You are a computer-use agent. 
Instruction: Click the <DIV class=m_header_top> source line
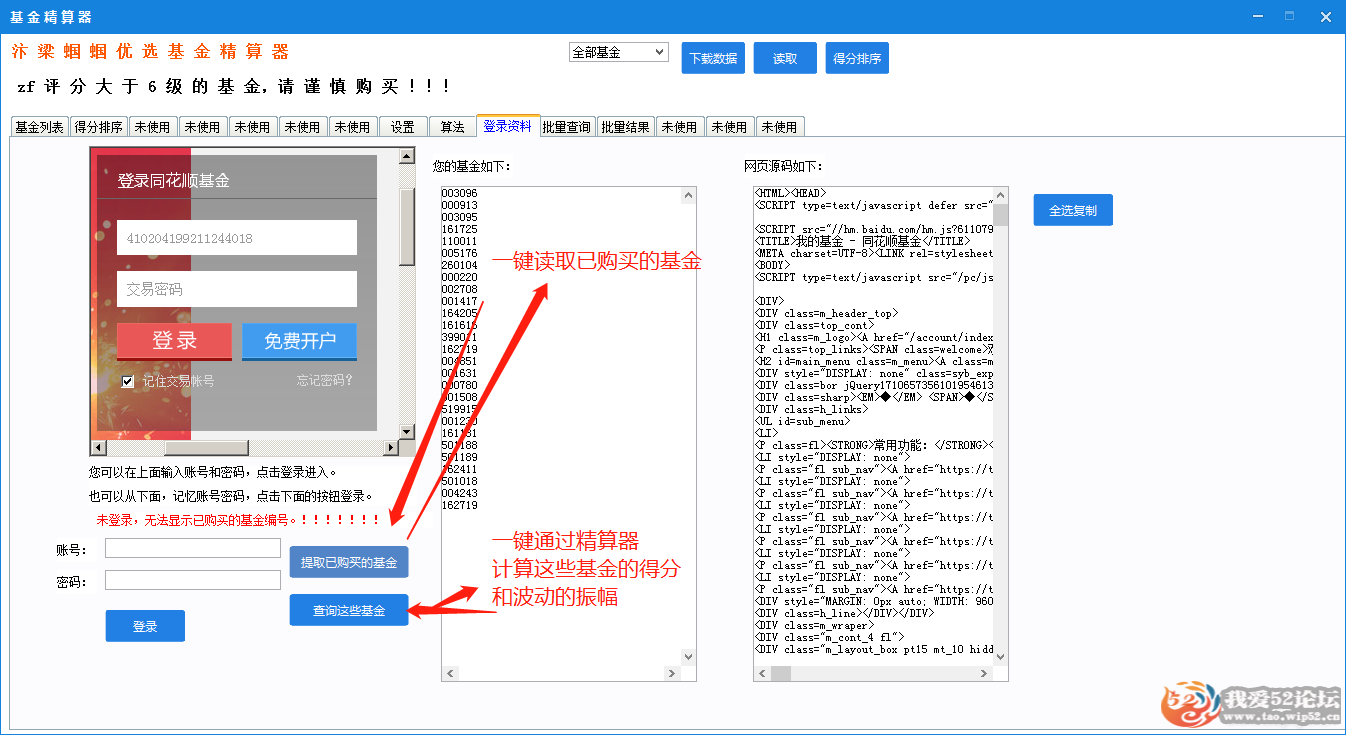[x=826, y=313]
